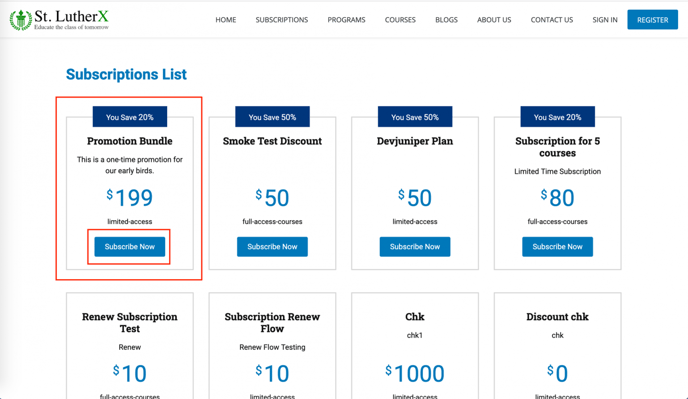
Task: Open the PROGRAMS page
Action: [x=346, y=20]
